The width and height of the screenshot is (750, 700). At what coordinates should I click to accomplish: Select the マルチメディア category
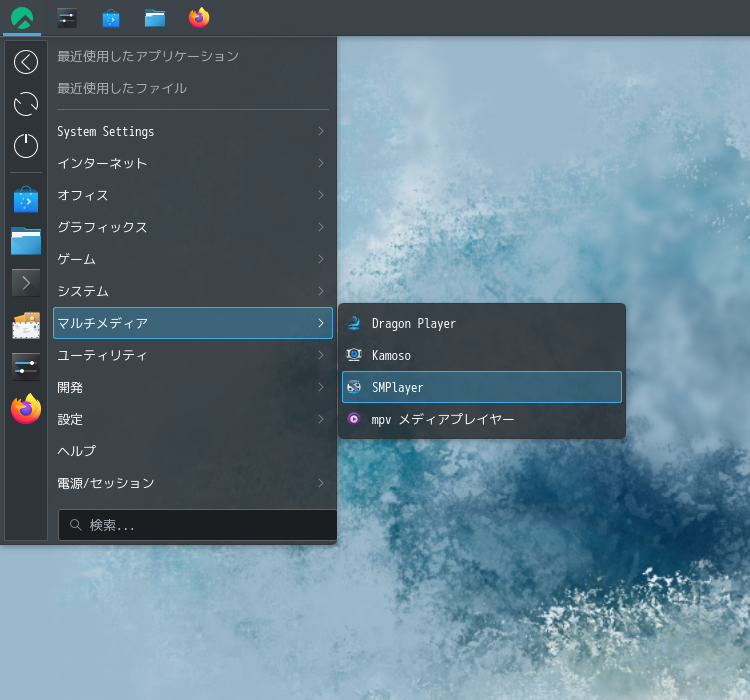192,323
